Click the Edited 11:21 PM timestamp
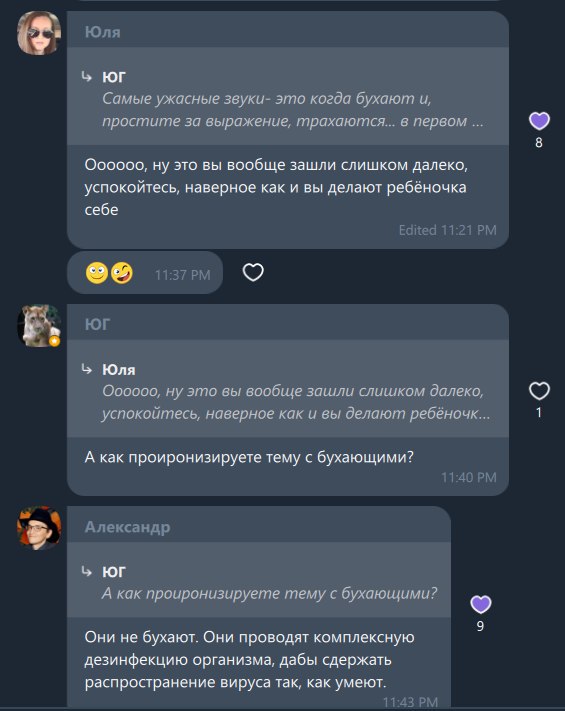Viewport: 565px width, 711px height. pyautogui.click(x=447, y=230)
